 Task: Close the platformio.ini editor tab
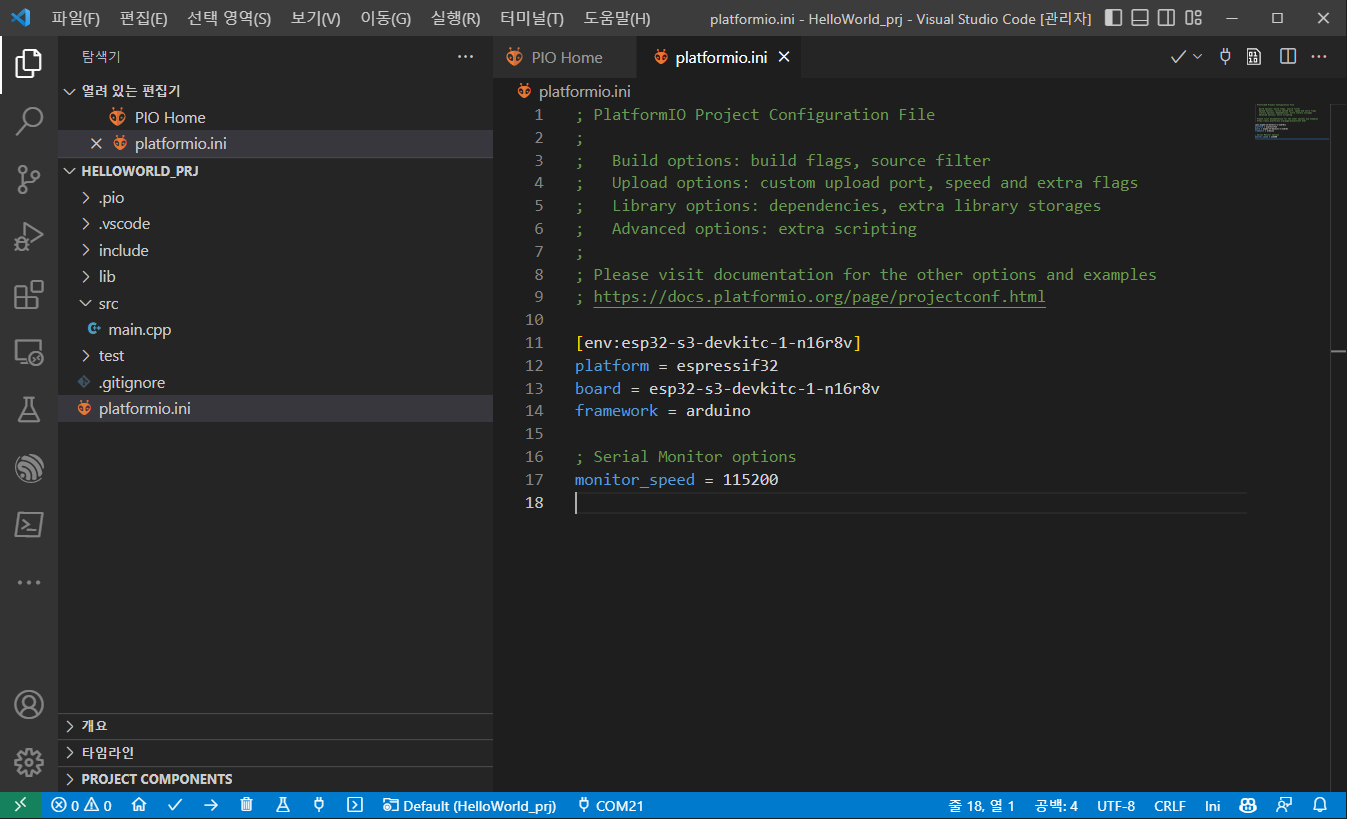pyautogui.click(x=784, y=57)
